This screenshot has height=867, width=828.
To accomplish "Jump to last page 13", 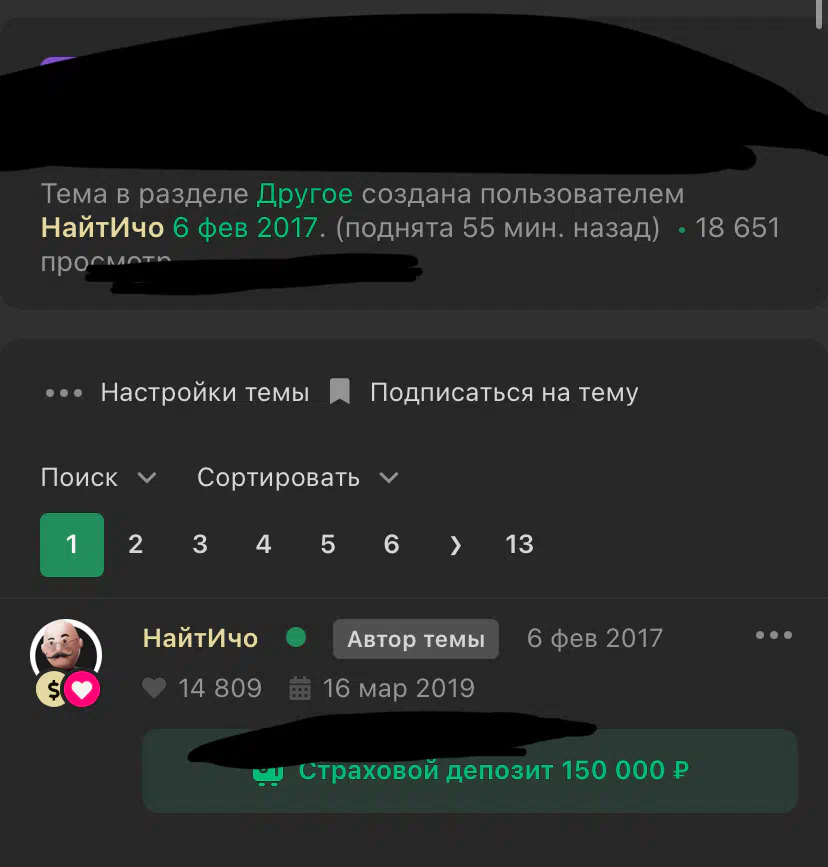I will (x=519, y=545).
